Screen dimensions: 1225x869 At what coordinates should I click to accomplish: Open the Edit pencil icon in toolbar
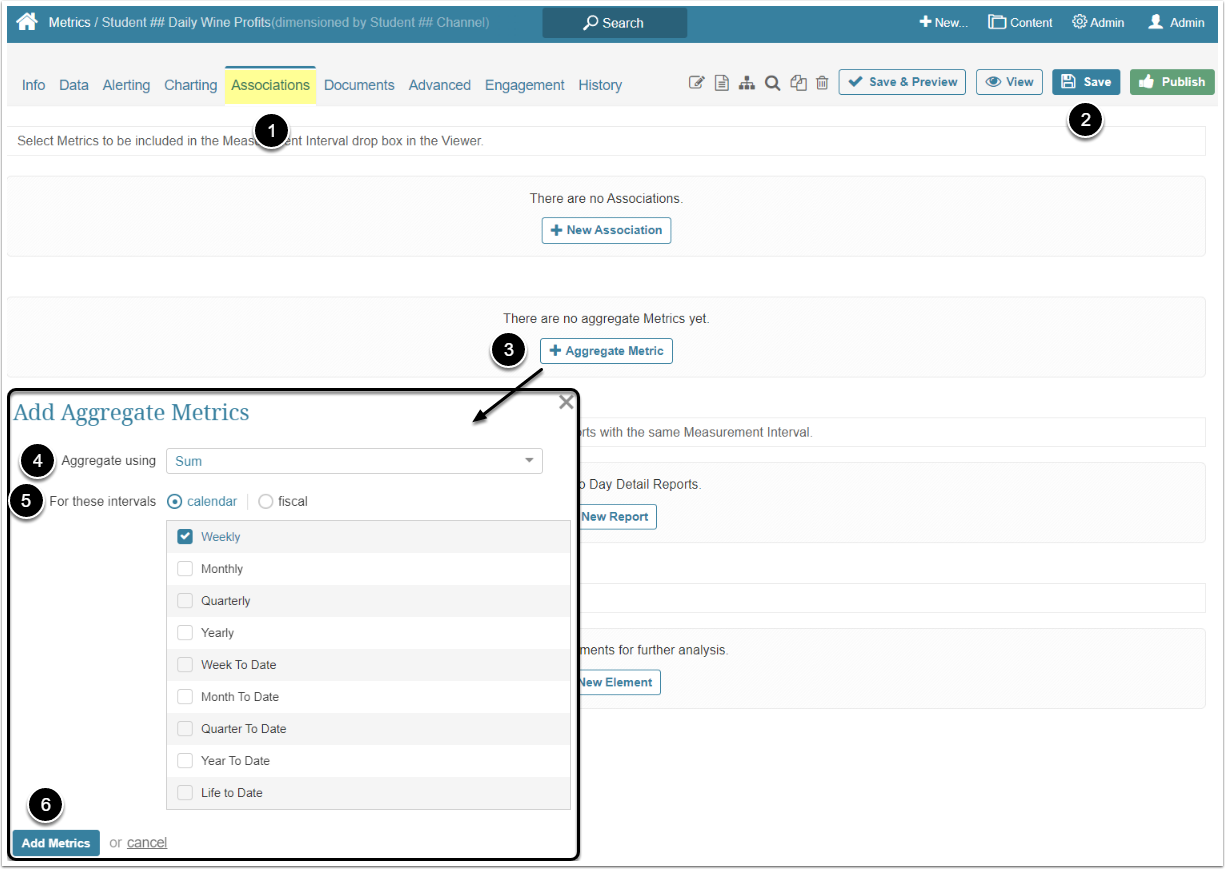[x=697, y=83]
